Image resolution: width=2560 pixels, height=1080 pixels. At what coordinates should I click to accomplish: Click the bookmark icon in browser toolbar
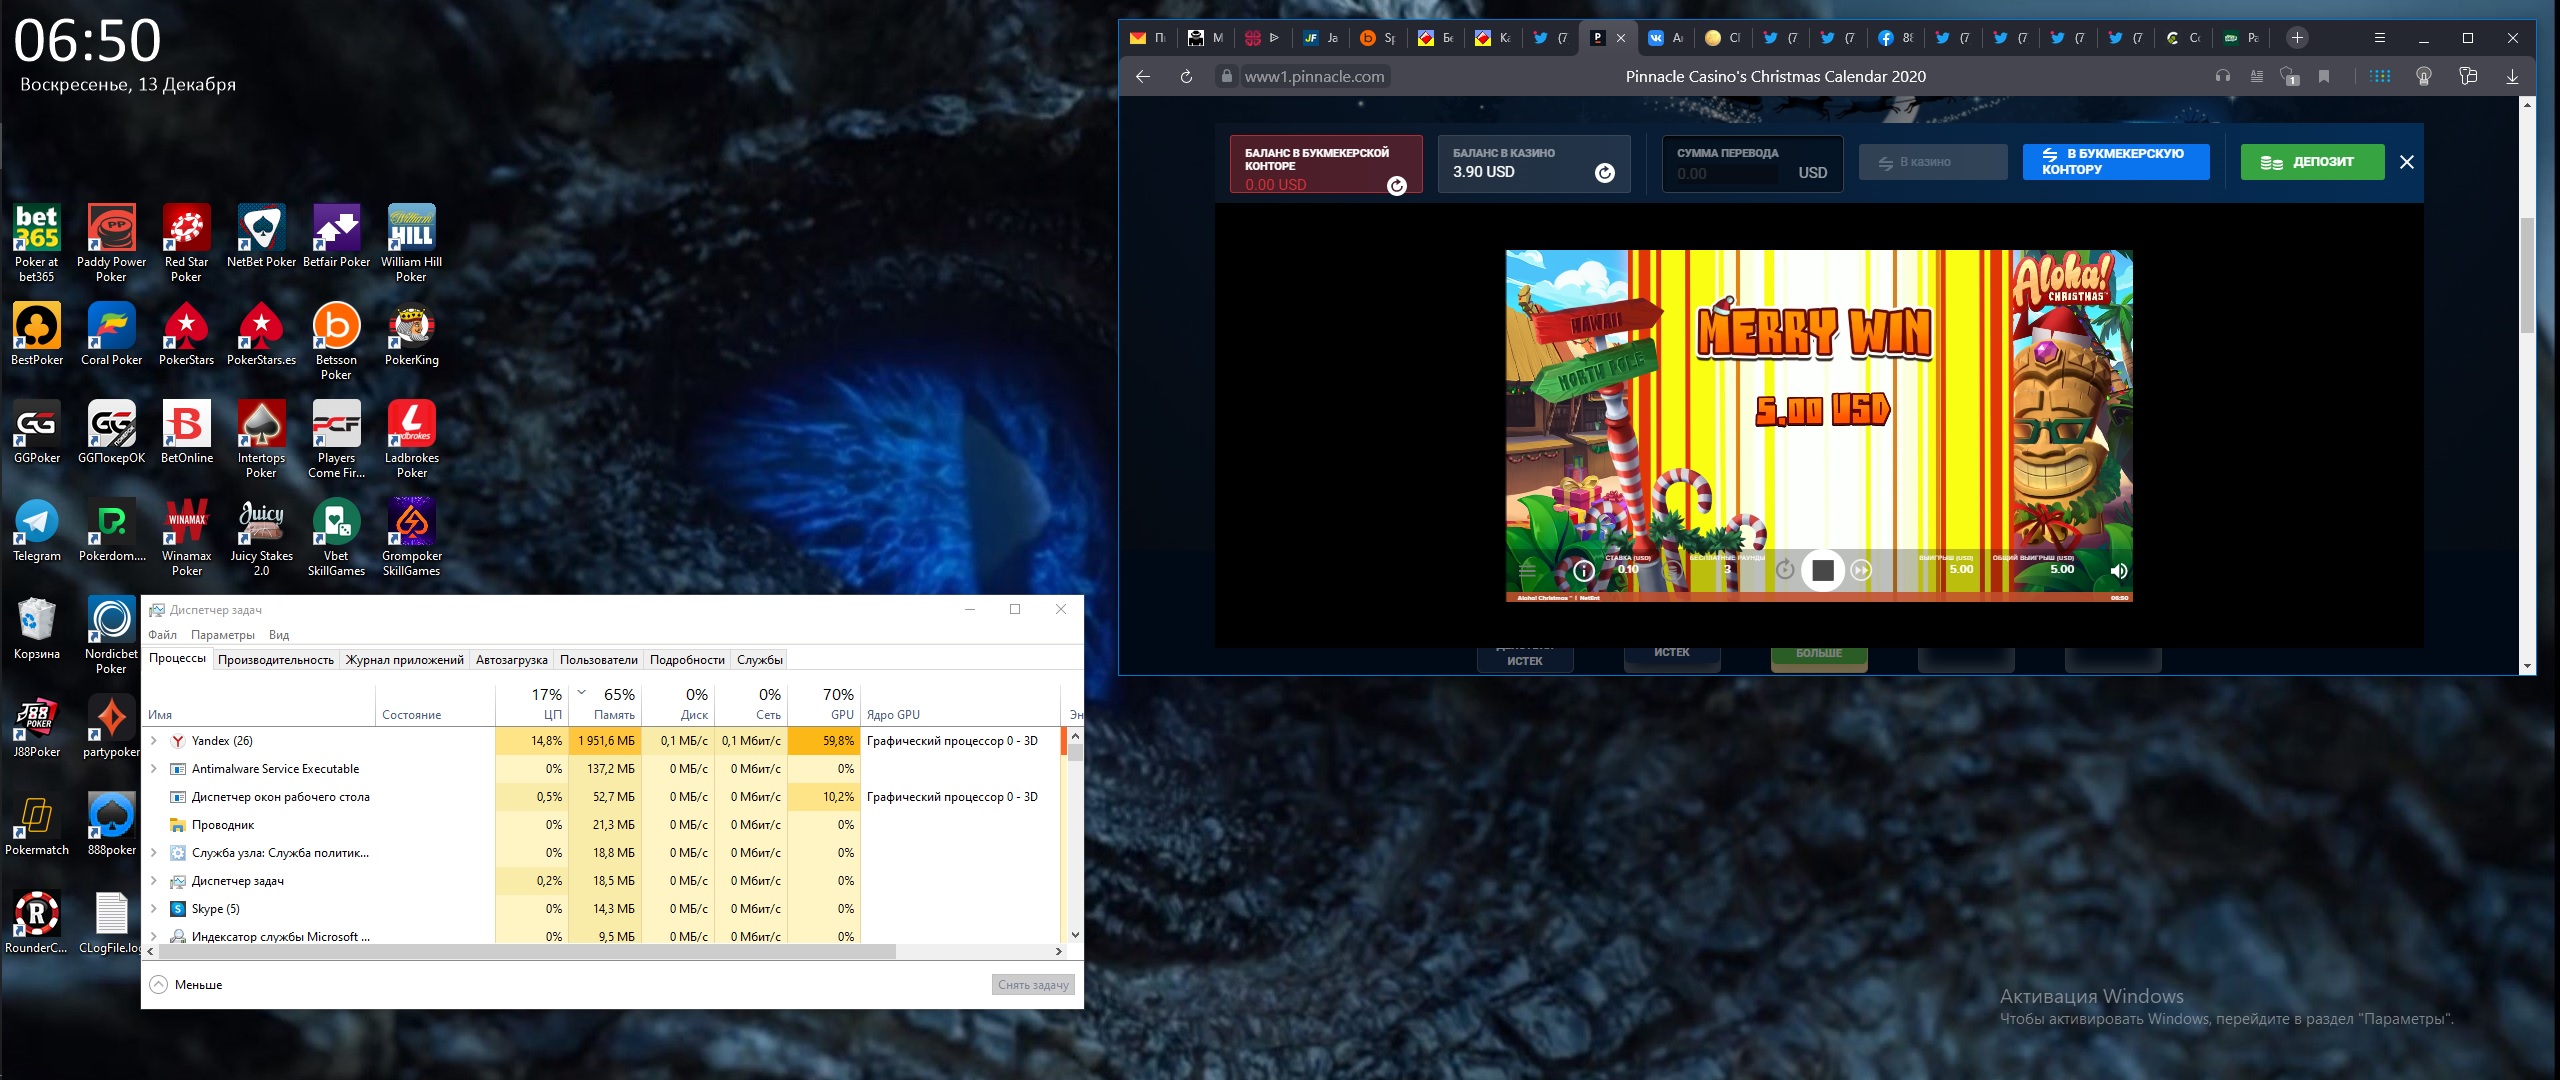click(x=2324, y=76)
